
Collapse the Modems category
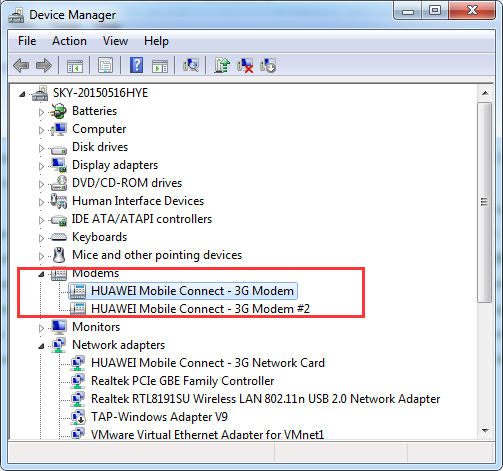41,274
